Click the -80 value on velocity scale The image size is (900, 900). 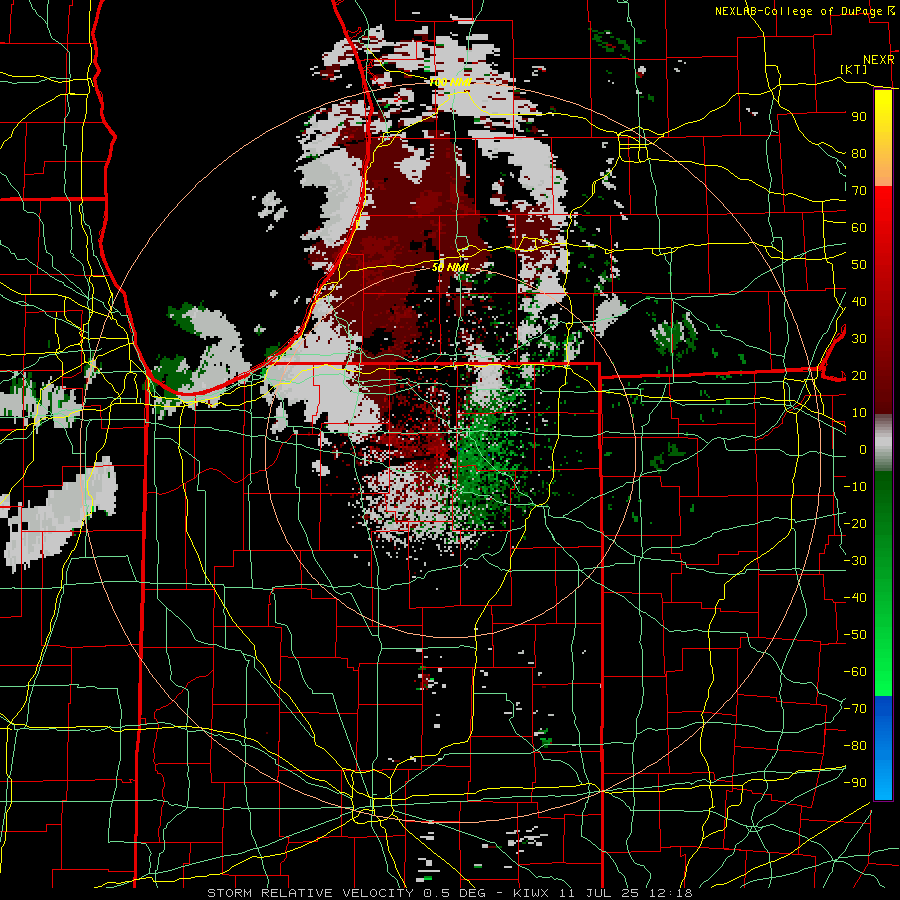tap(855, 746)
